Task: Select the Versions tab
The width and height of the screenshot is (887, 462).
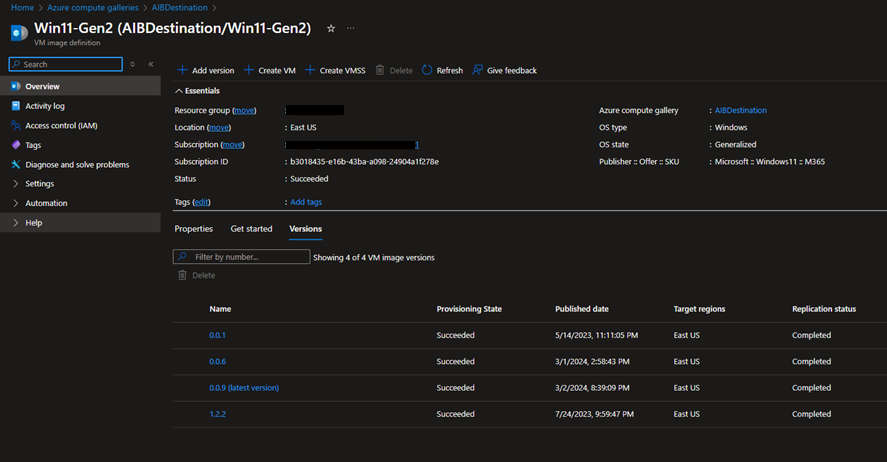Action: point(305,229)
